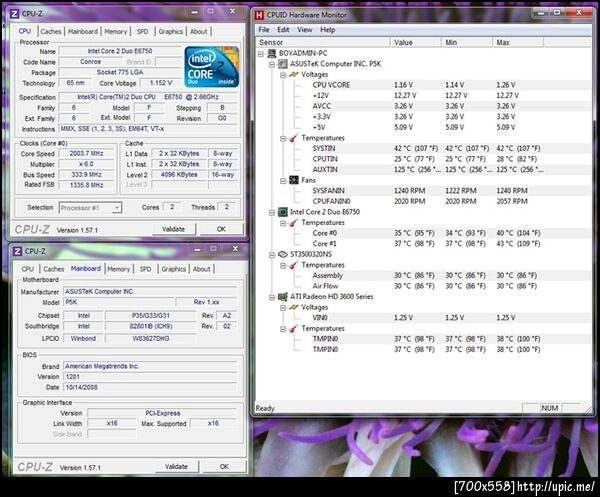Select the CPUFANIN0 fan row
Image resolution: width=600 pixels, height=497 pixels.
[423, 201]
